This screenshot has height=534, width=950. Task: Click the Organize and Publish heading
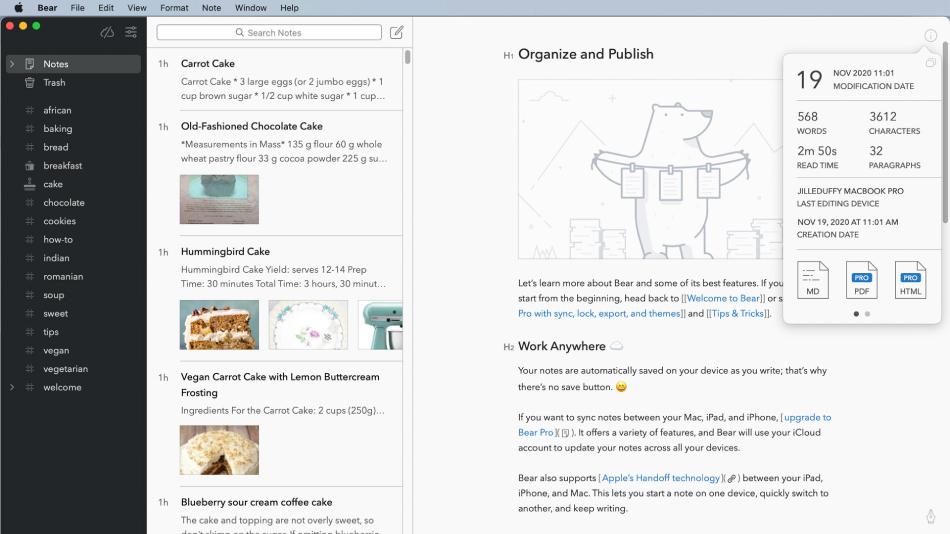click(x=586, y=54)
